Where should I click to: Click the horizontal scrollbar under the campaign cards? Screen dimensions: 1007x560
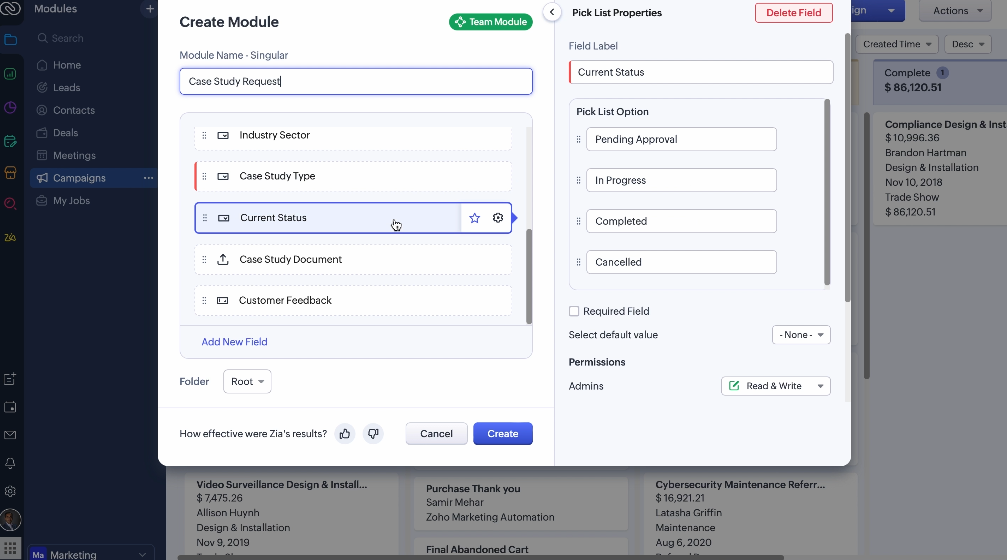pos(480,557)
